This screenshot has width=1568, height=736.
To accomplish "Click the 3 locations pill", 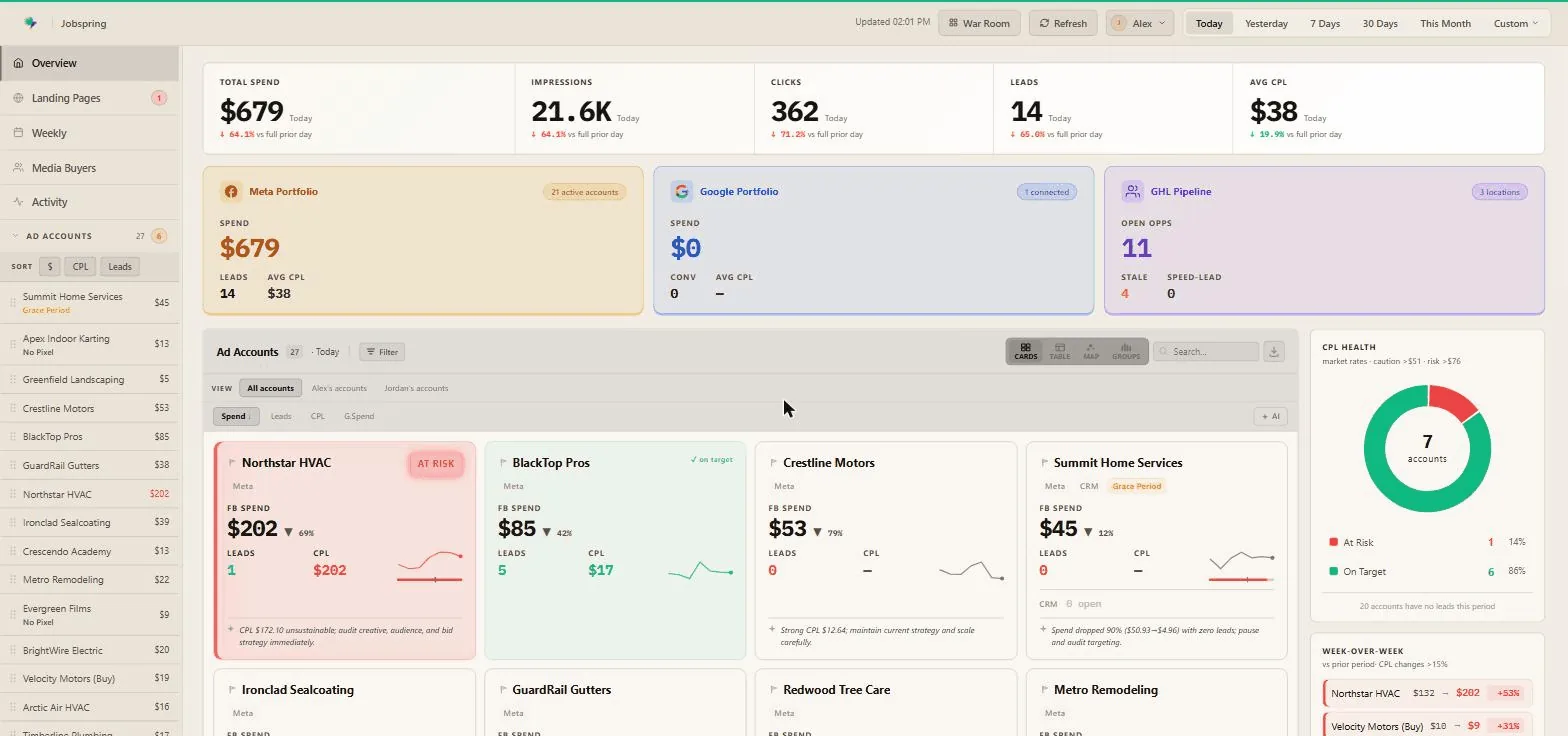I will (1500, 192).
